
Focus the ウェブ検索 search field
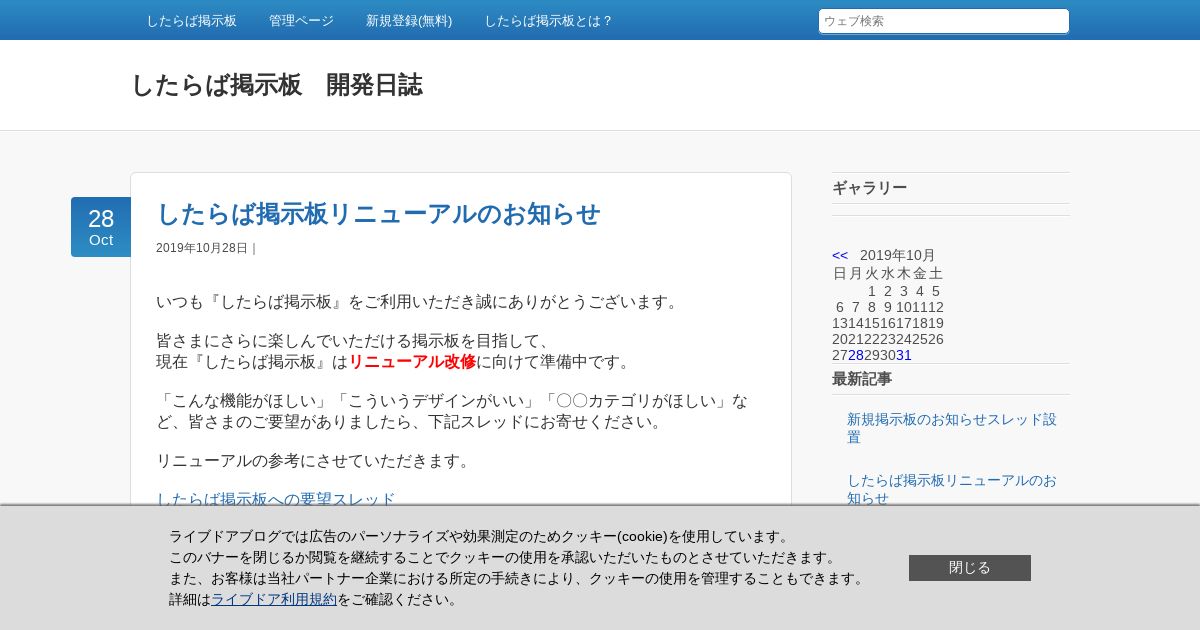click(x=944, y=21)
